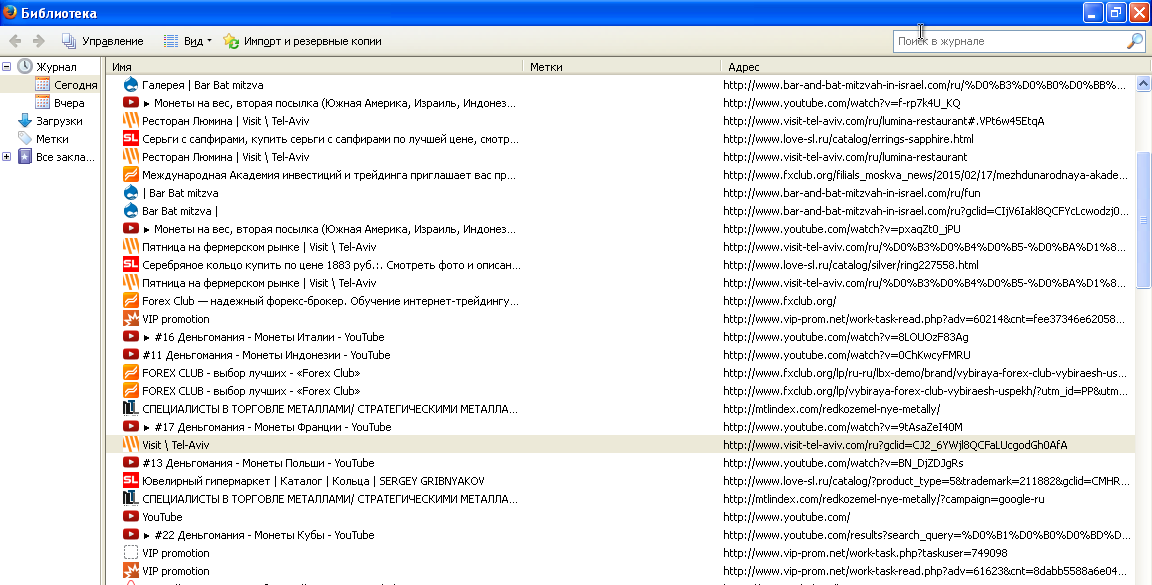Click VIP promotion icon for adv=60214 row
The width and height of the screenshot is (1152, 585).
[x=131, y=319]
